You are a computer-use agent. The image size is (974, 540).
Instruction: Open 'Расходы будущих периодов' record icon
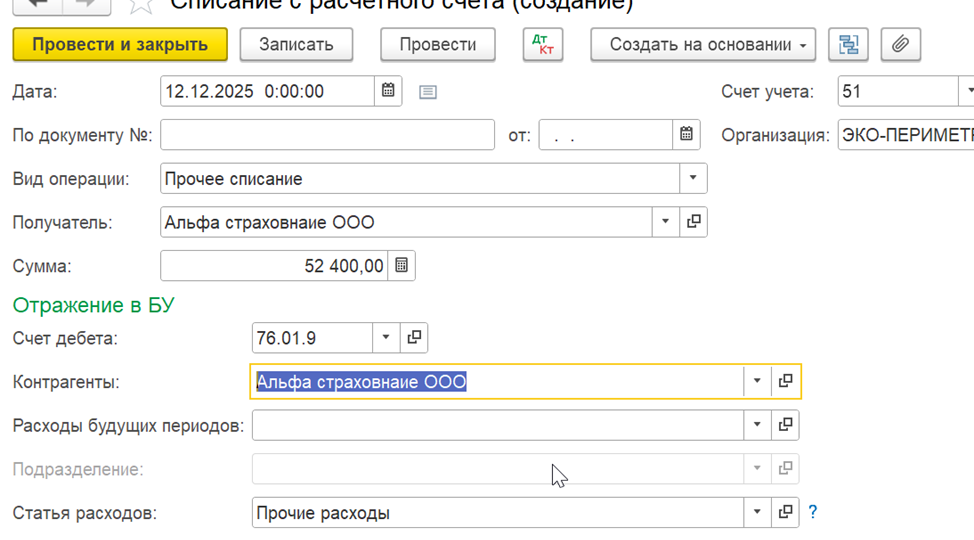785,425
